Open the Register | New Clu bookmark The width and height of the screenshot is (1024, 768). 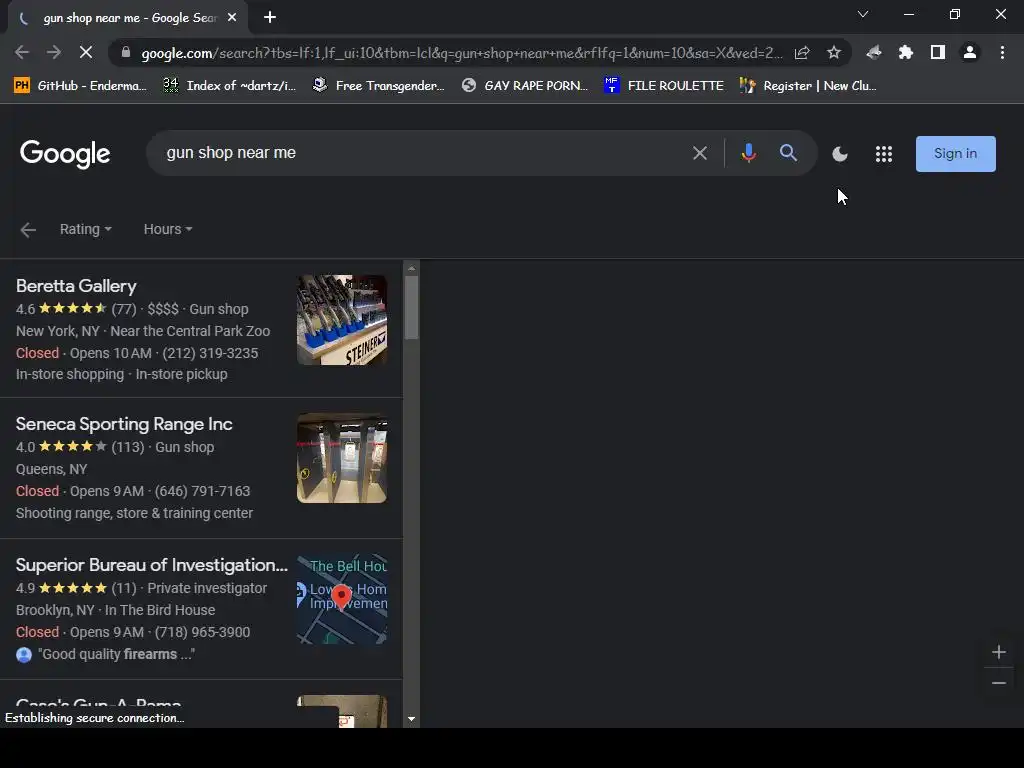pos(808,86)
